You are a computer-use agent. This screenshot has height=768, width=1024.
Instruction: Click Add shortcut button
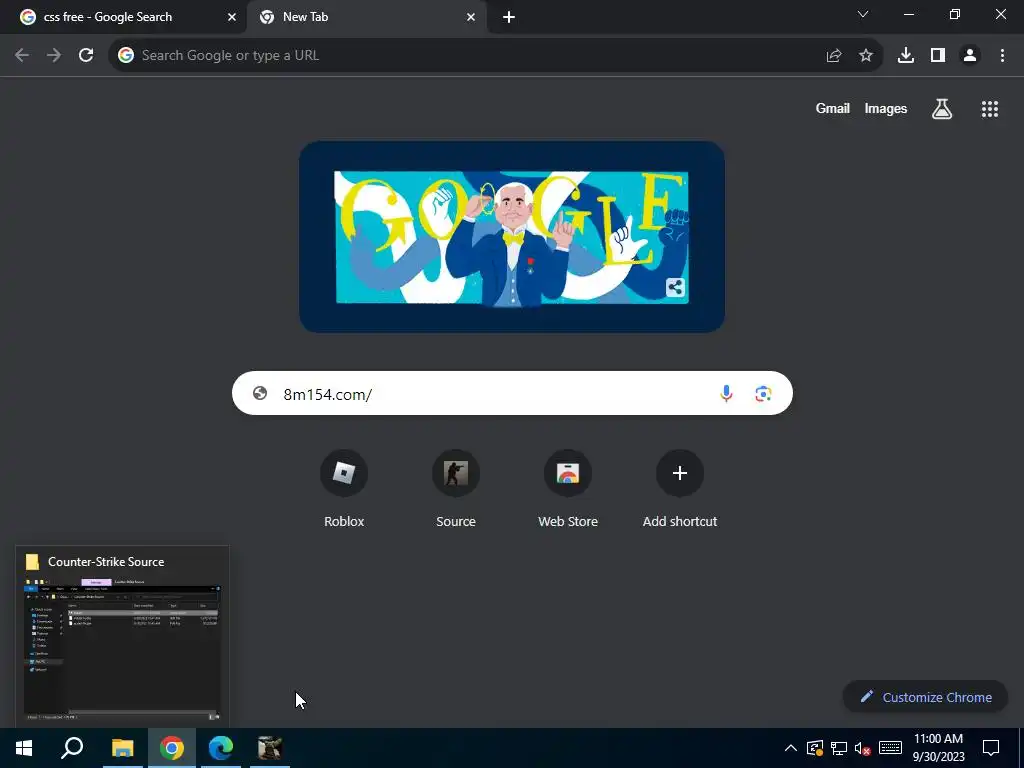[x=680, y=488]
